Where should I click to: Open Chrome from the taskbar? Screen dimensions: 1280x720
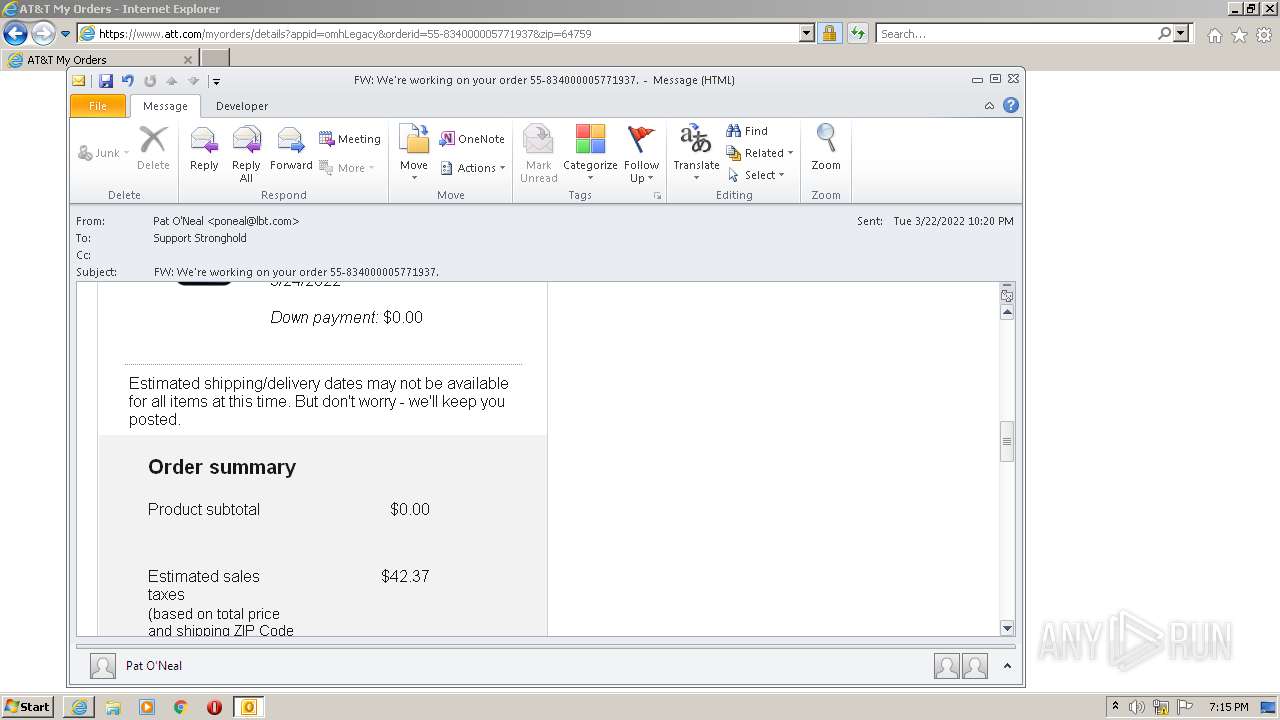click(x=181, y=707)
